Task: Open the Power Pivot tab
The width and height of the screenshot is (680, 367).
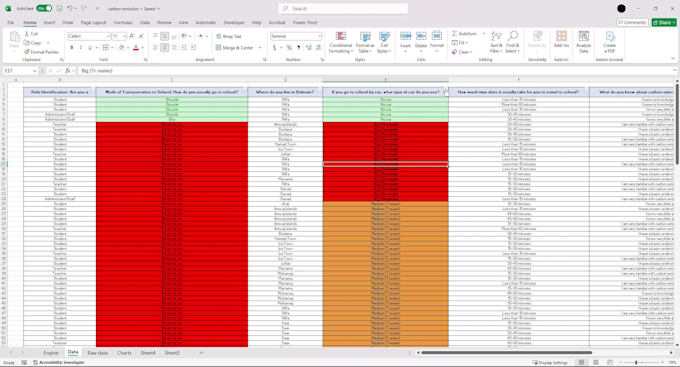Action: pos(305,22)
